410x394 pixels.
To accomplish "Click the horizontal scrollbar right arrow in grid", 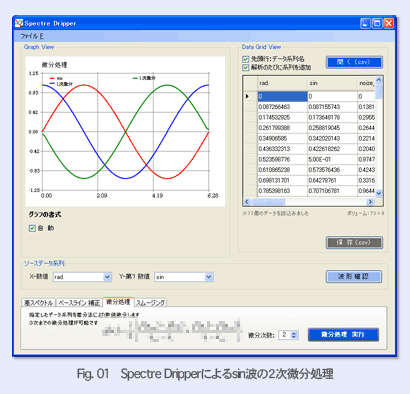I will (x=370, y=202).
